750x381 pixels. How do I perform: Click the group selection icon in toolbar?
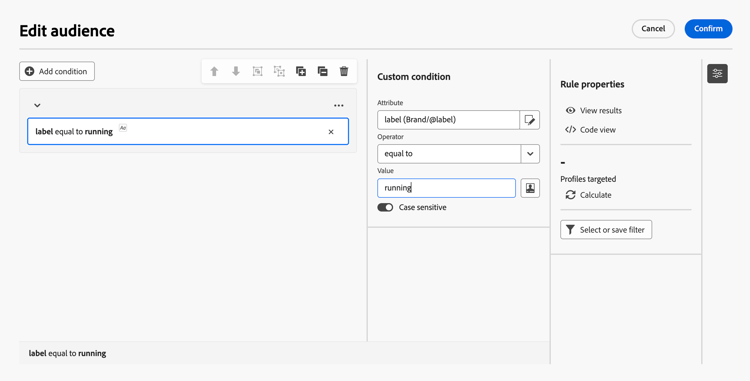(x=257, y=71)
